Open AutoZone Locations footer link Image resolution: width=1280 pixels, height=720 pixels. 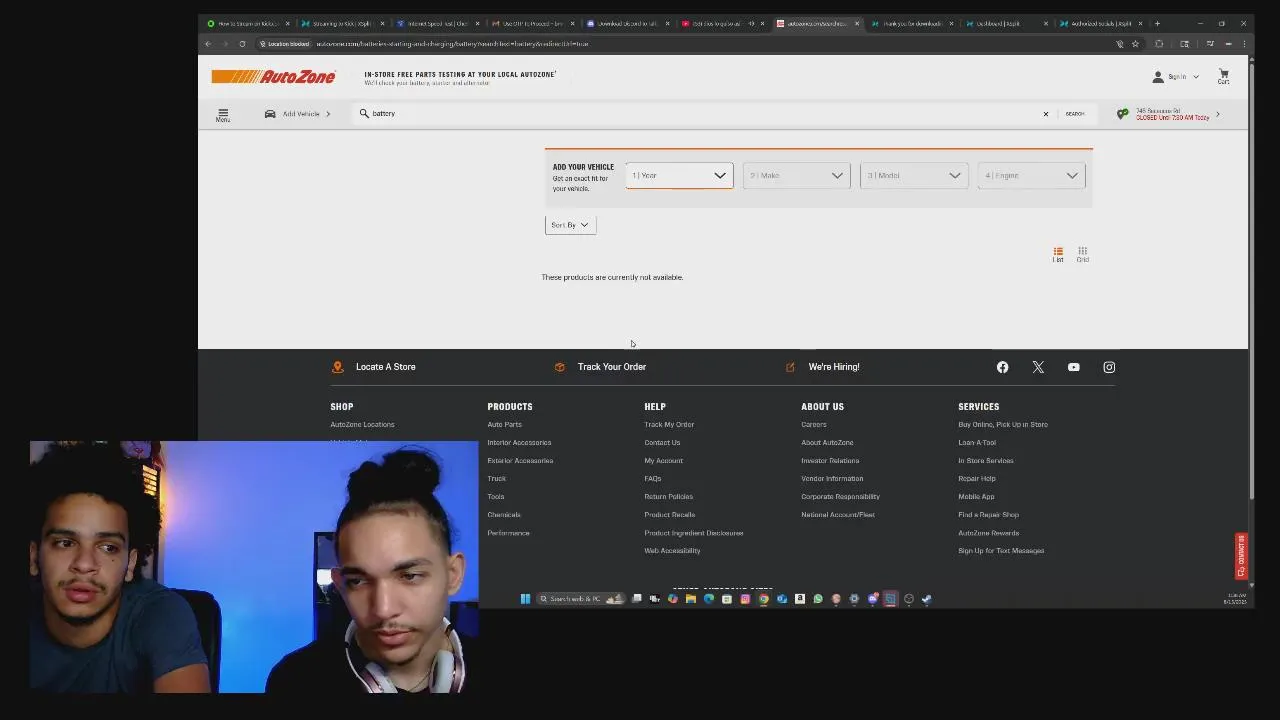click(x=362, y=425)
